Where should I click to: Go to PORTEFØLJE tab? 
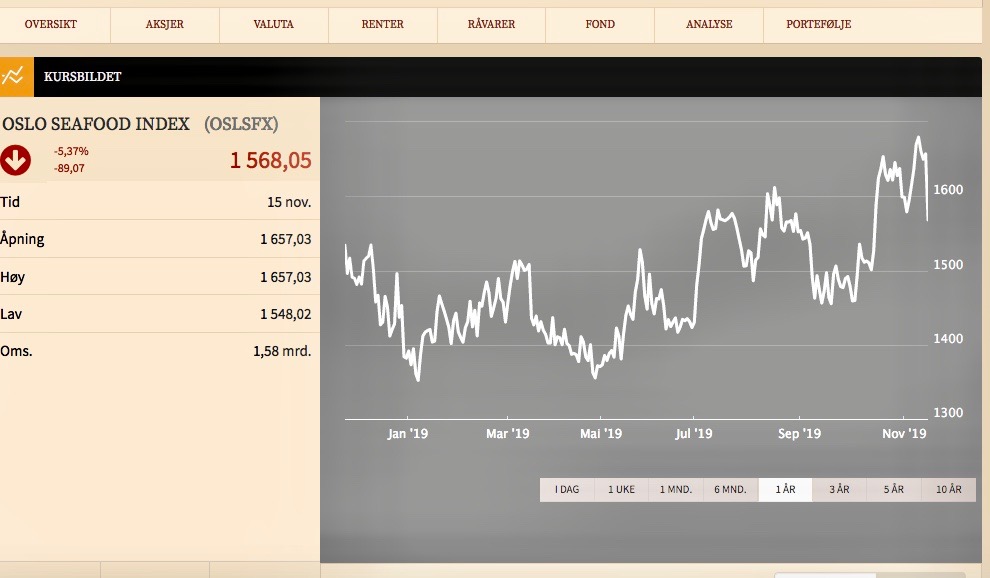pos(818,25)
